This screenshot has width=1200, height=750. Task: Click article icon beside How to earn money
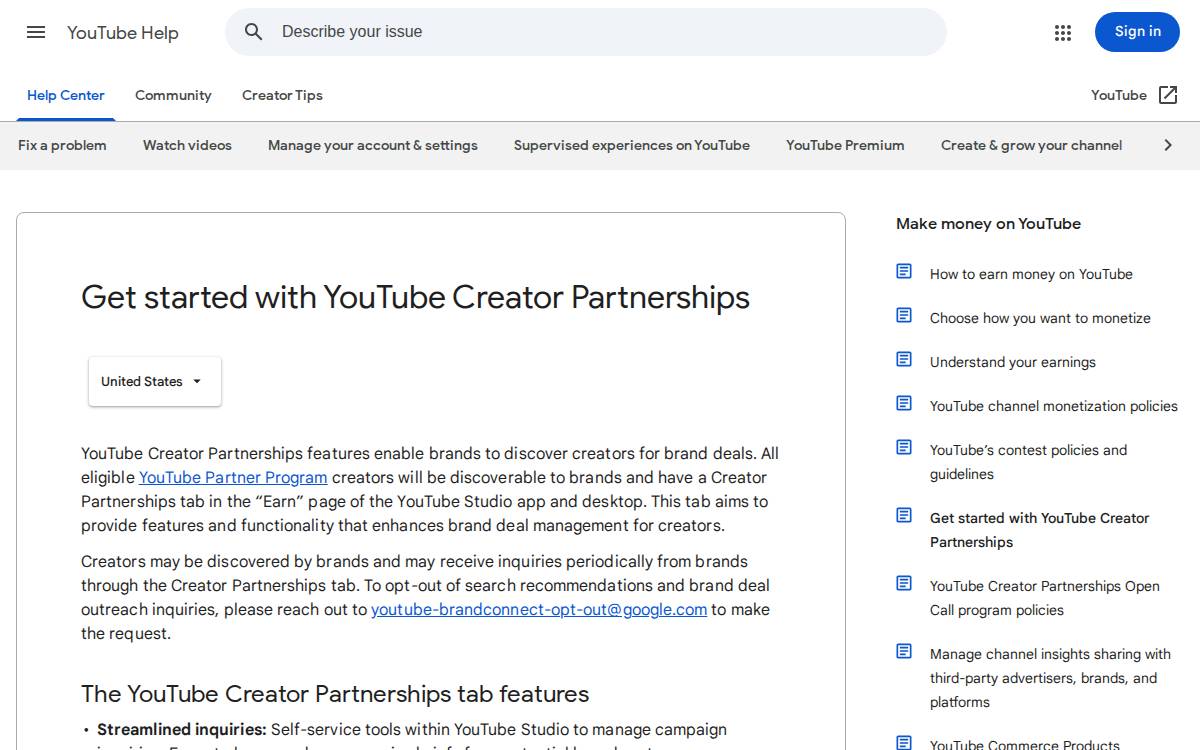pyautogui.click(x=904, y=271)
